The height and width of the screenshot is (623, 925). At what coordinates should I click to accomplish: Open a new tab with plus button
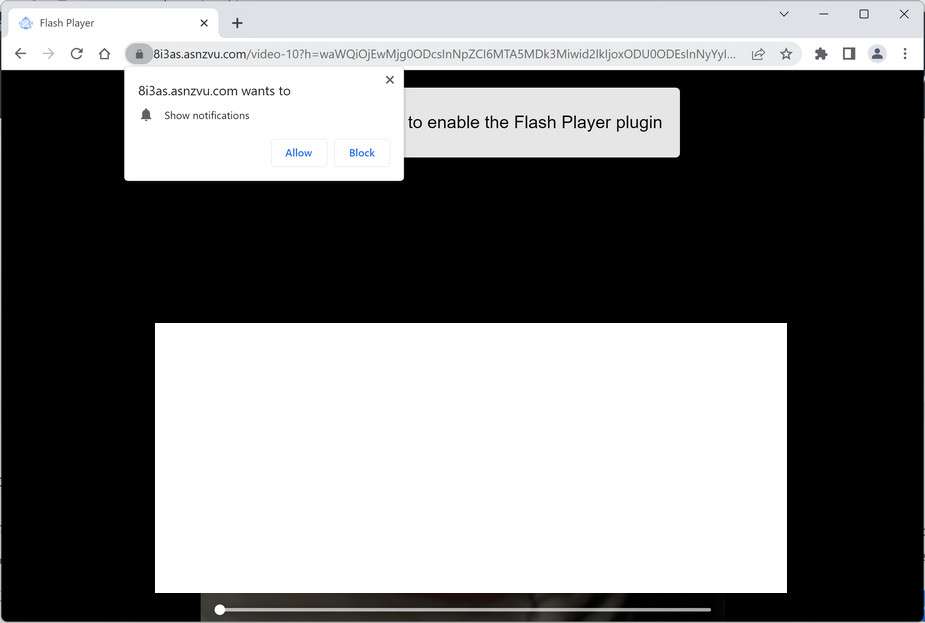237,23
